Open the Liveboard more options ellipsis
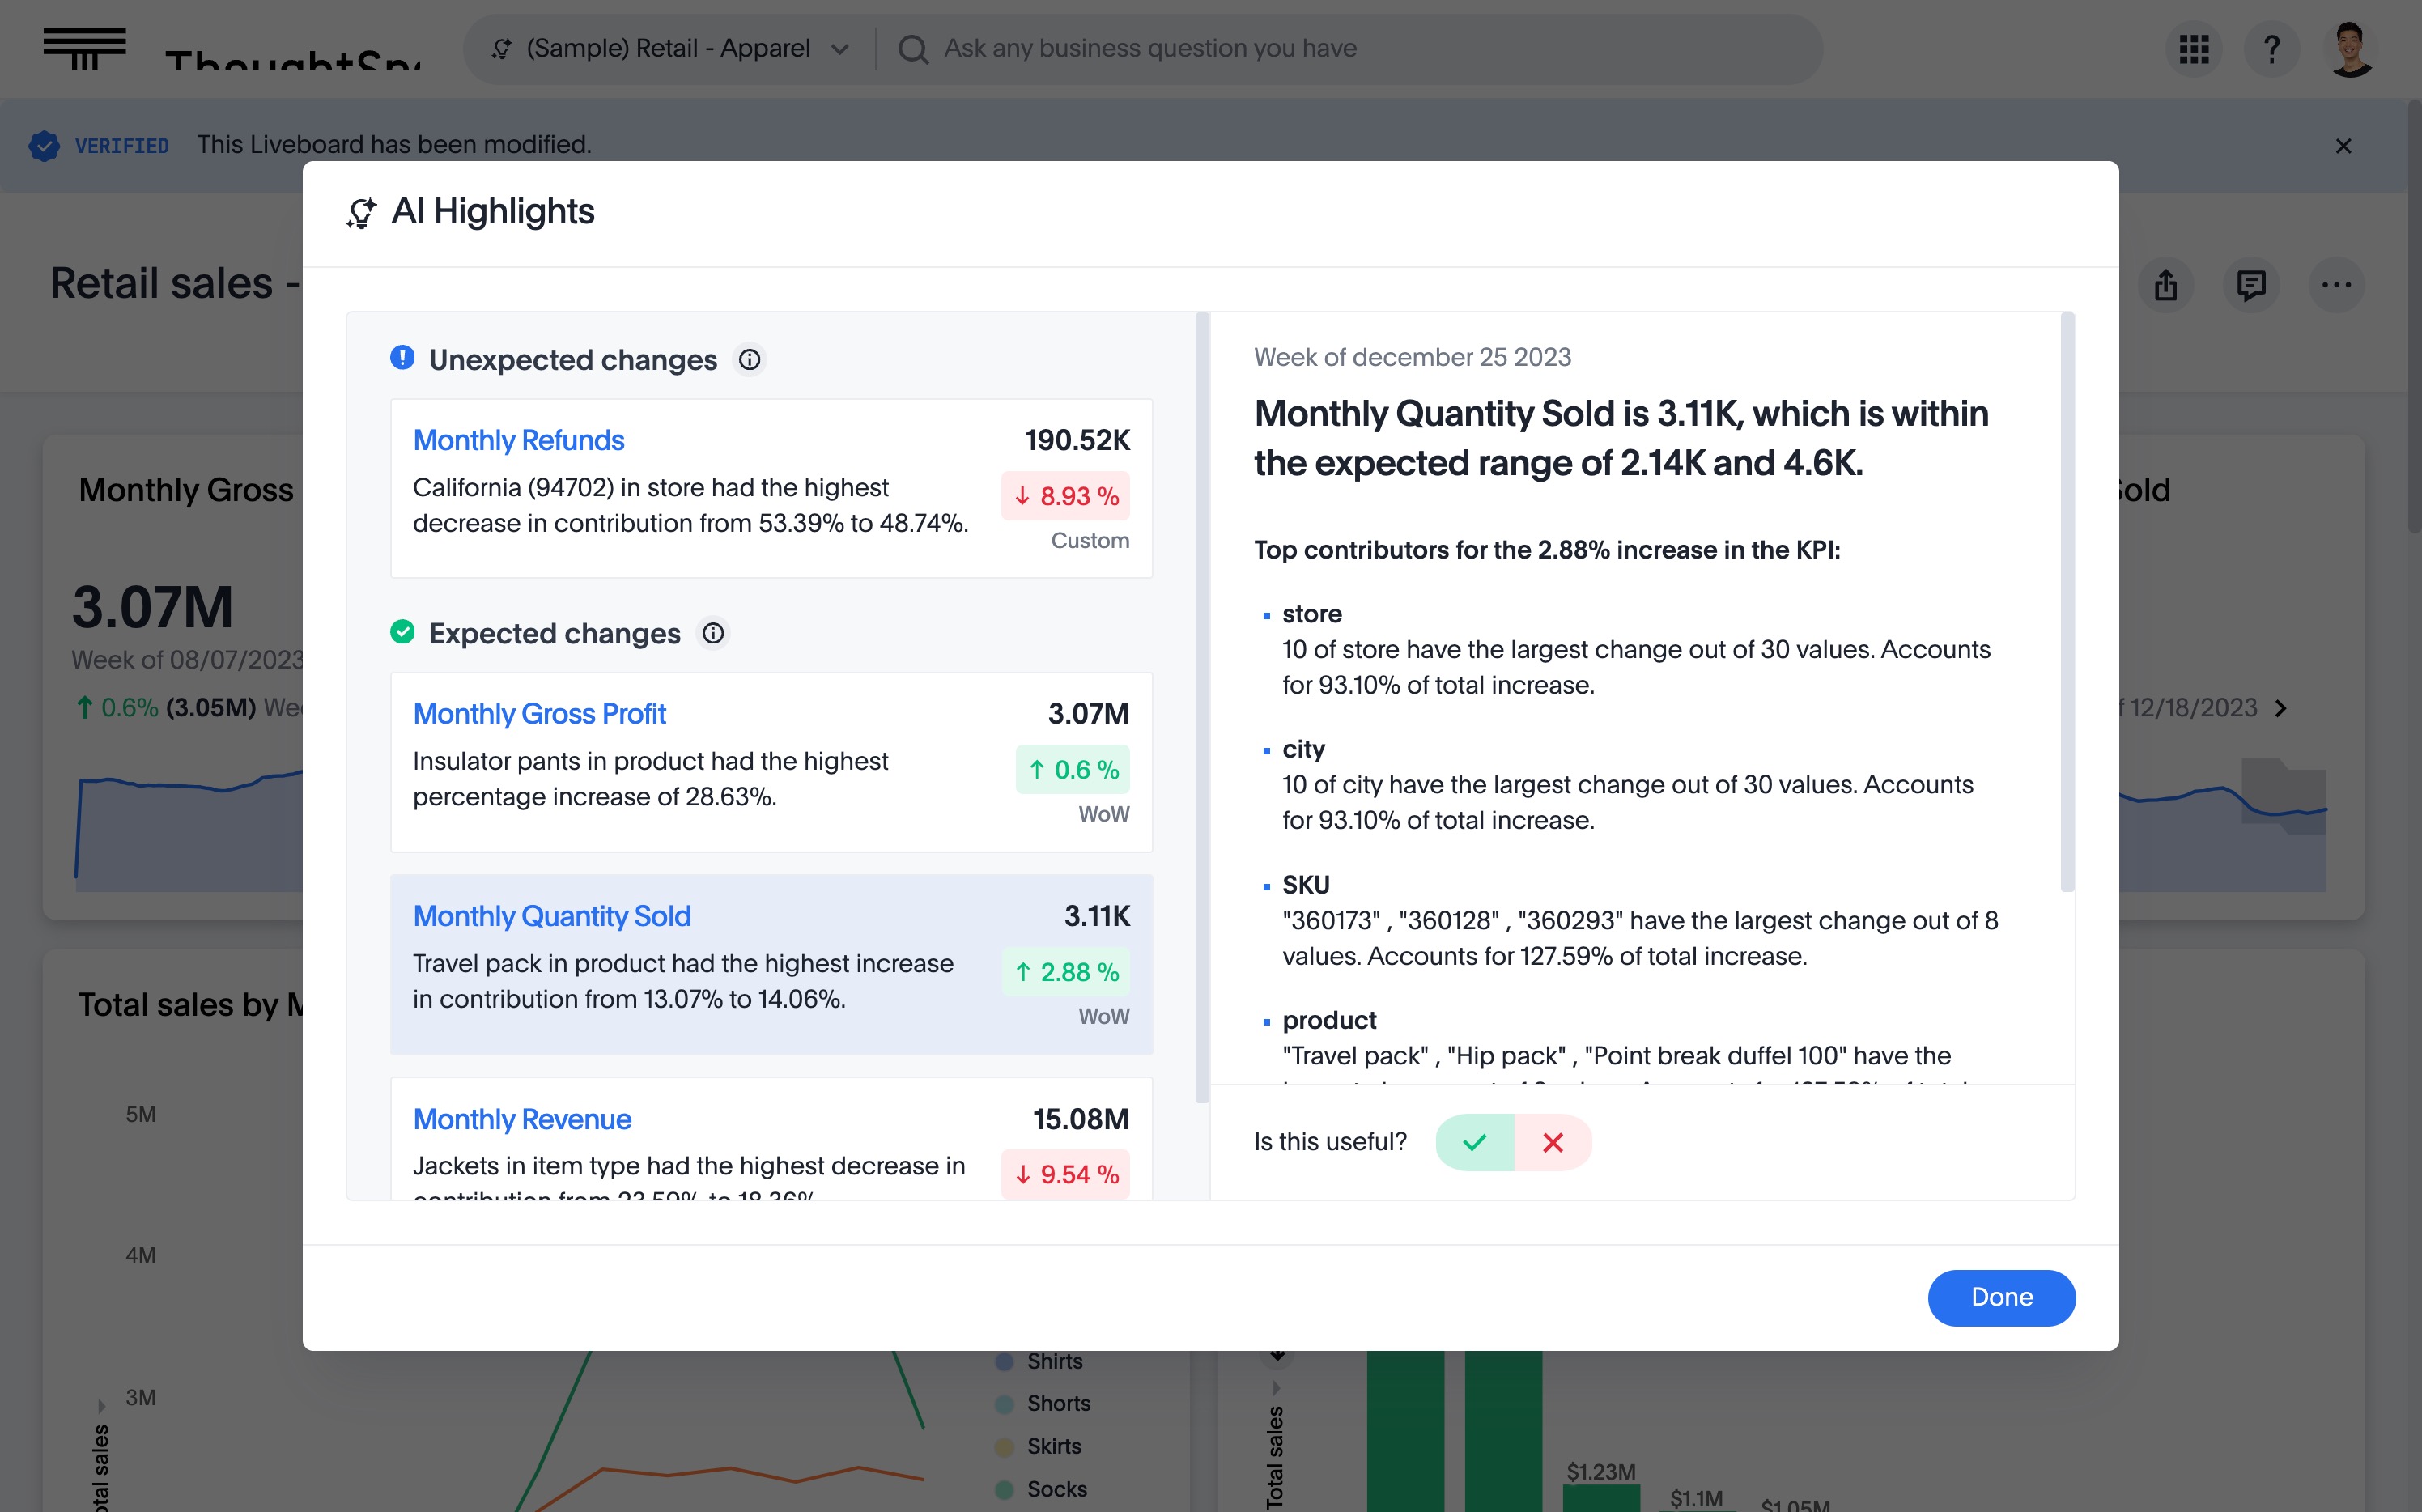 (x=2336, y=286)
